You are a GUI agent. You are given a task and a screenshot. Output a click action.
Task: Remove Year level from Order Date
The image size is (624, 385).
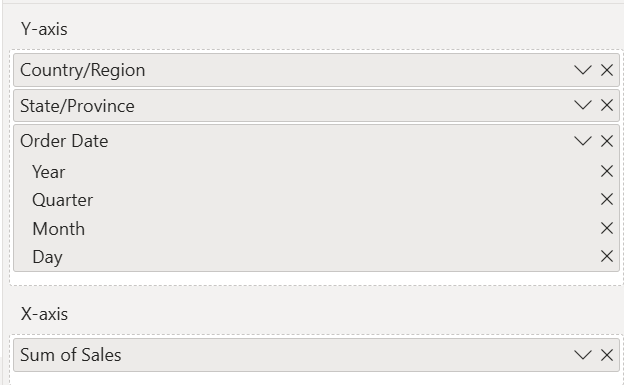606,172
